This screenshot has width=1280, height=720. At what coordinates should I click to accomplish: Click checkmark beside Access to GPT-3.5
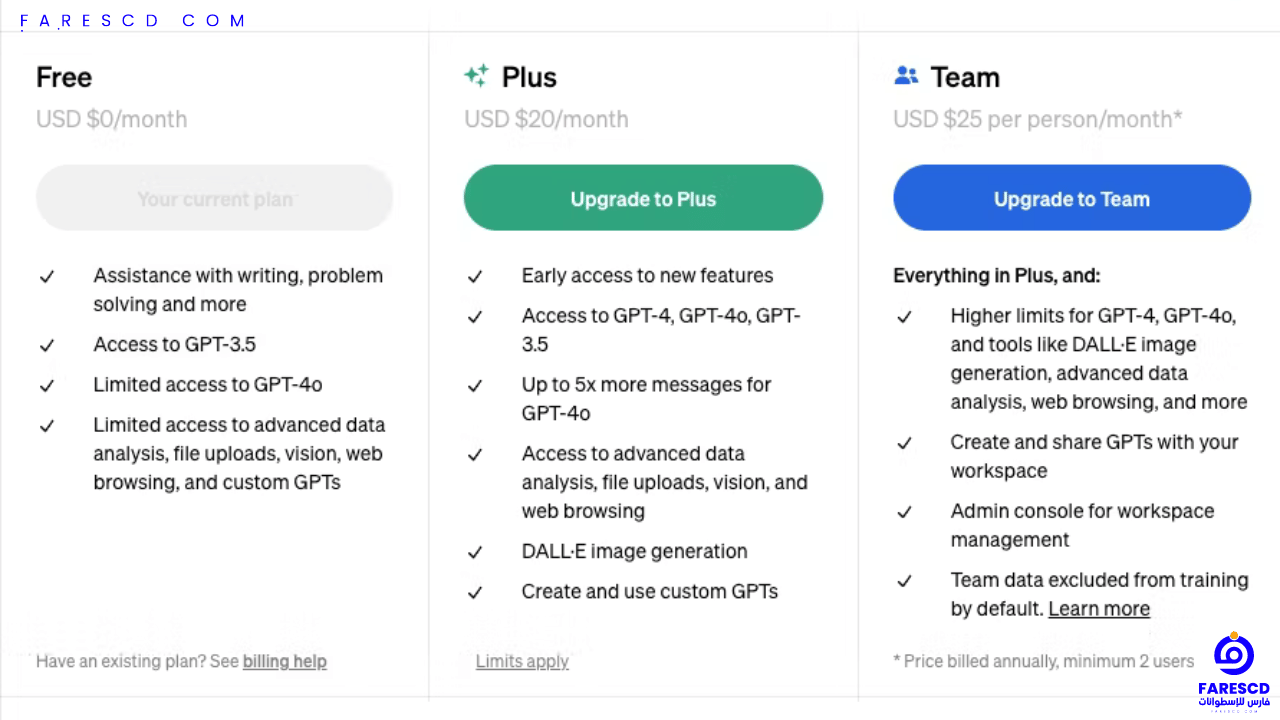click(x=47, y=345)
